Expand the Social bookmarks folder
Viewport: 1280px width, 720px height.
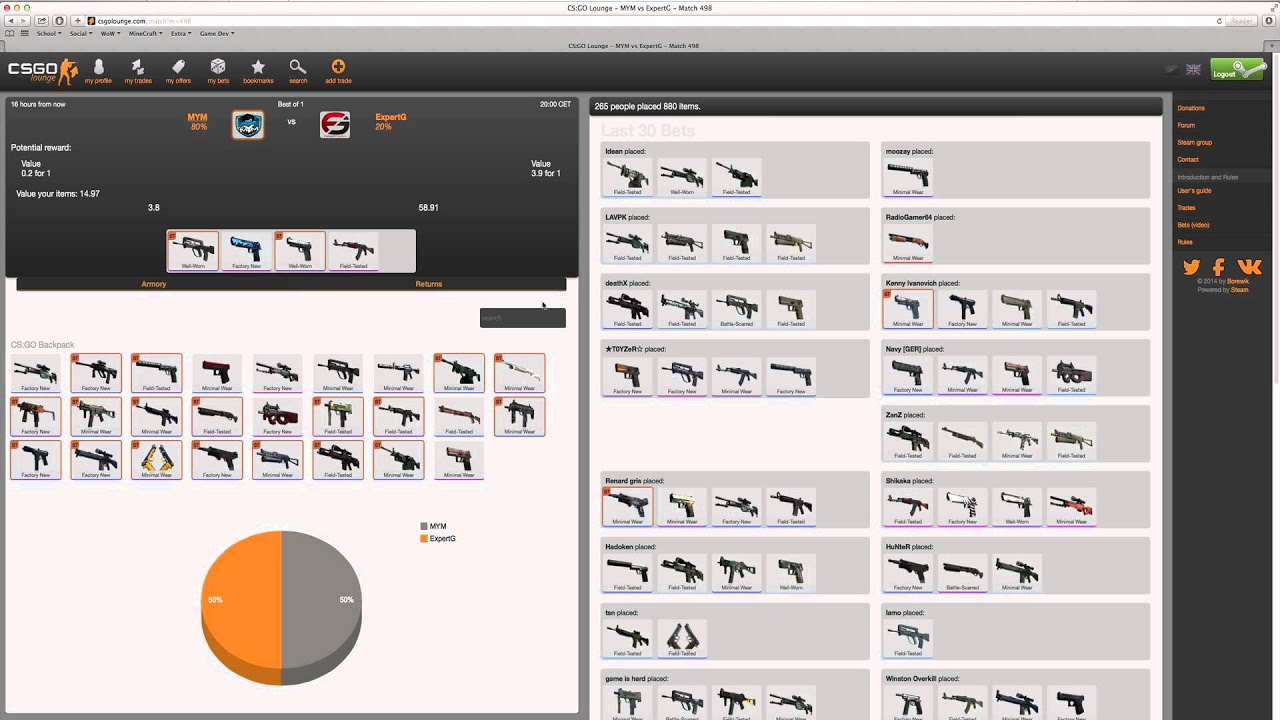(x=80, y=33)
